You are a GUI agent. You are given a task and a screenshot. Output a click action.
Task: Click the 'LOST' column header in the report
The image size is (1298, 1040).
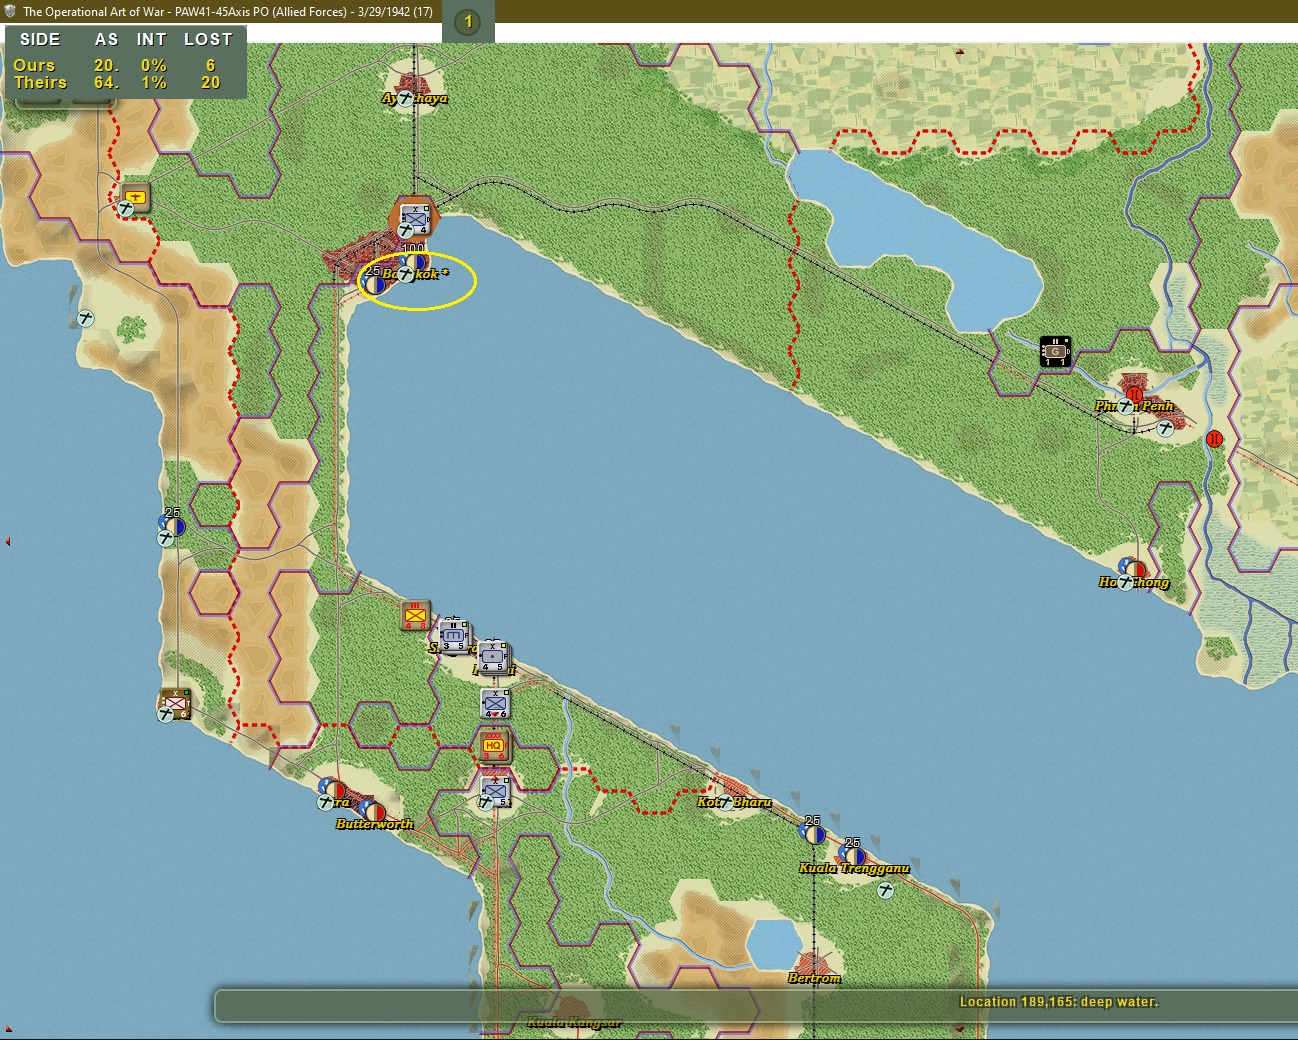point(208,39)
